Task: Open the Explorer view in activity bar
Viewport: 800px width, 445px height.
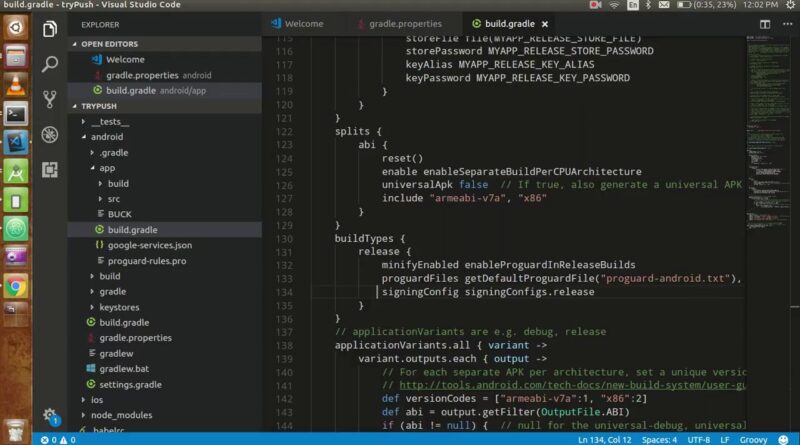Action: (x=49, y=29)
